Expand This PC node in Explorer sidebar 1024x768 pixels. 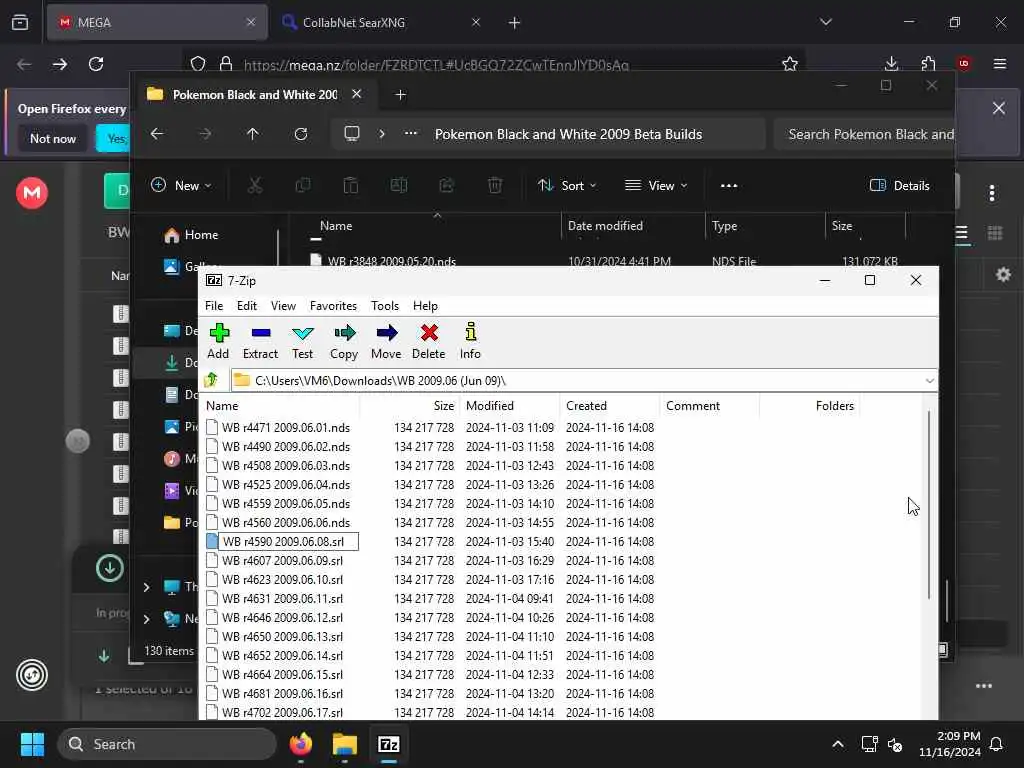click(146, 587)
